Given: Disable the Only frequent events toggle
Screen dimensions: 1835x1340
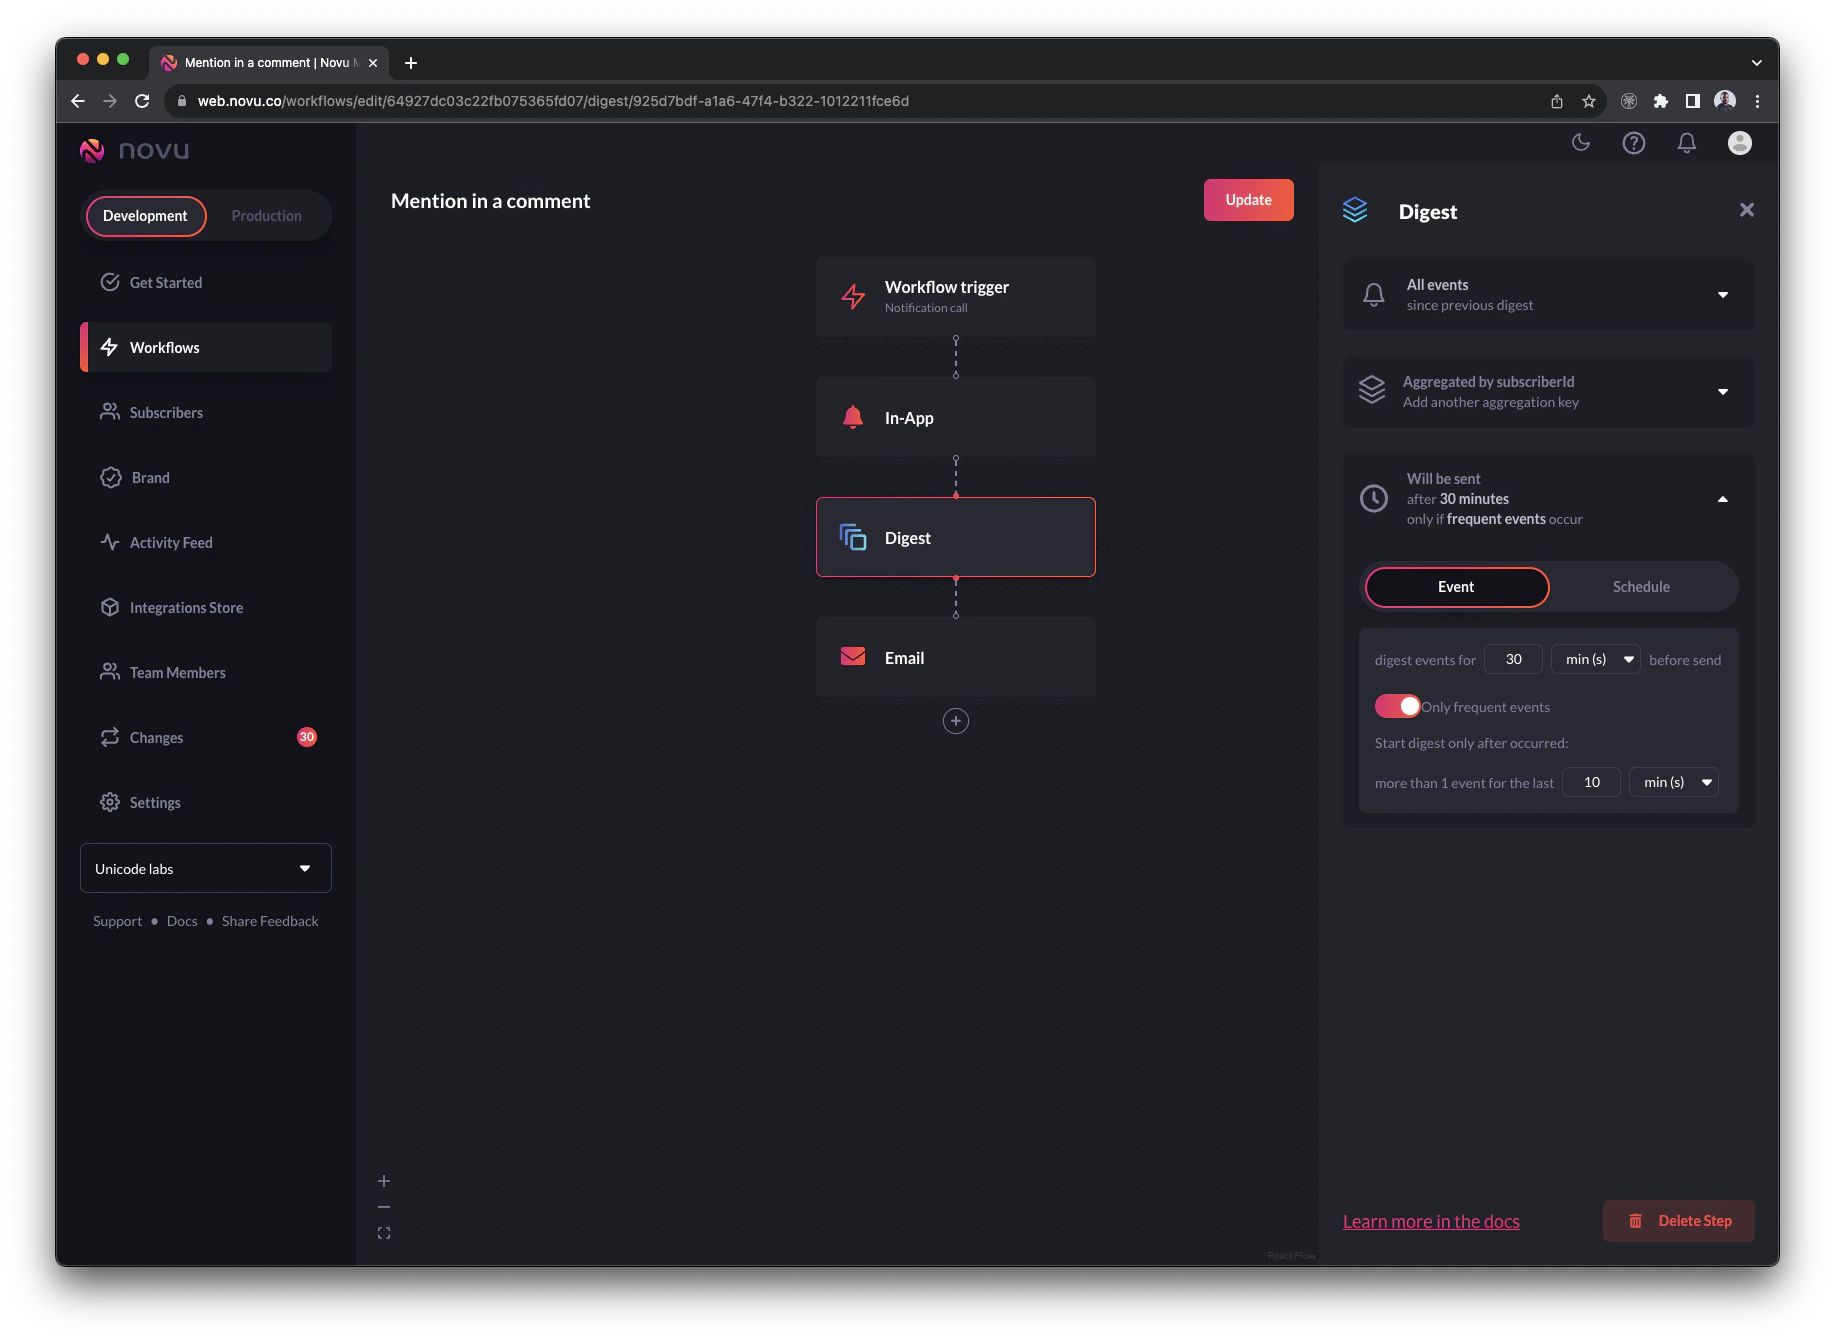Looking at the screenshot, I should coord(1397,706).
